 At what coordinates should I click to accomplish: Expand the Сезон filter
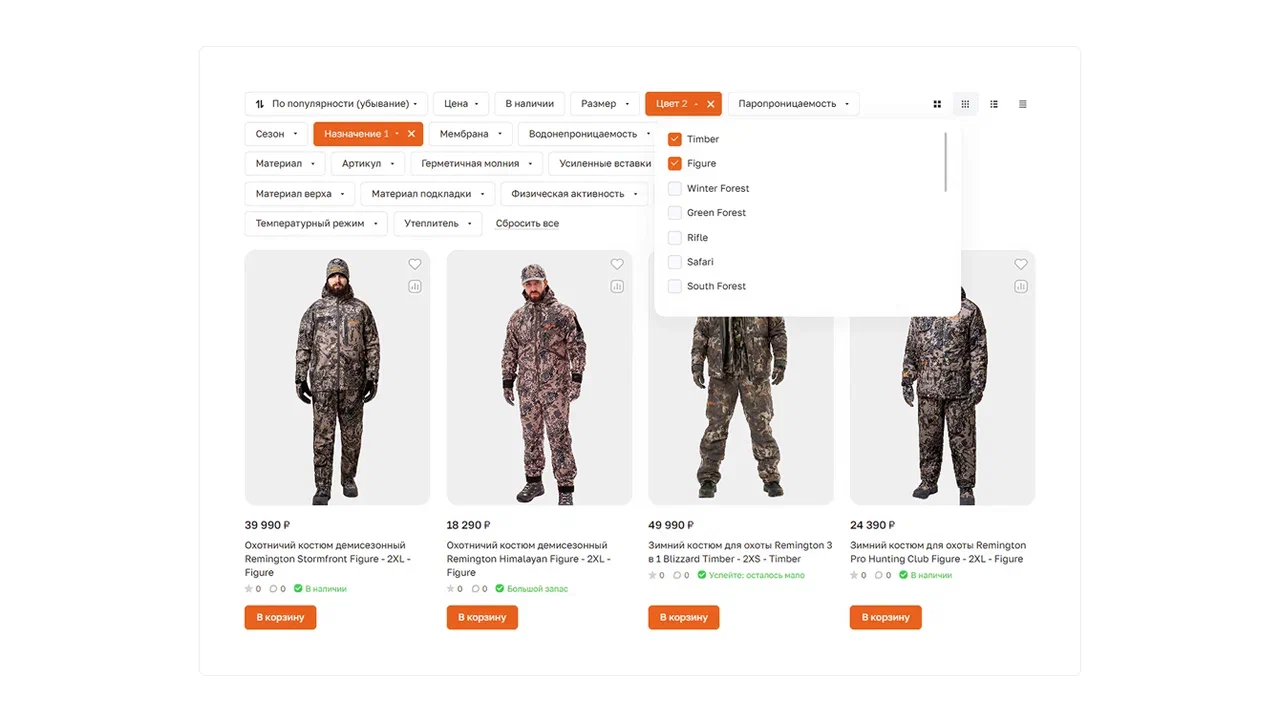click(276, 134)
